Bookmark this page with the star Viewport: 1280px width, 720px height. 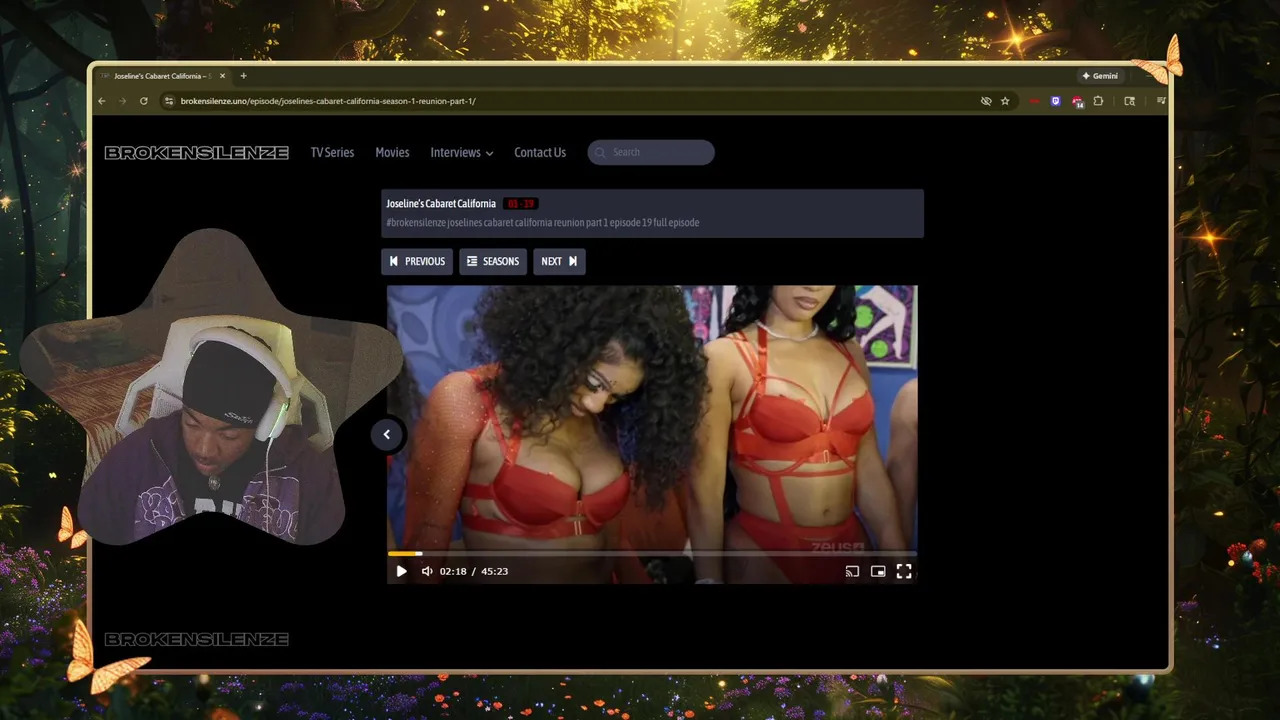(x=1005, y=101)
